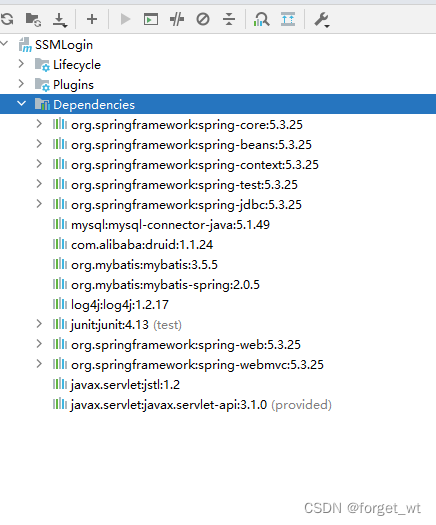Click library icon beside spring-core:5.3.25
This screenshot has width=436, height=525.
(60, 124)
